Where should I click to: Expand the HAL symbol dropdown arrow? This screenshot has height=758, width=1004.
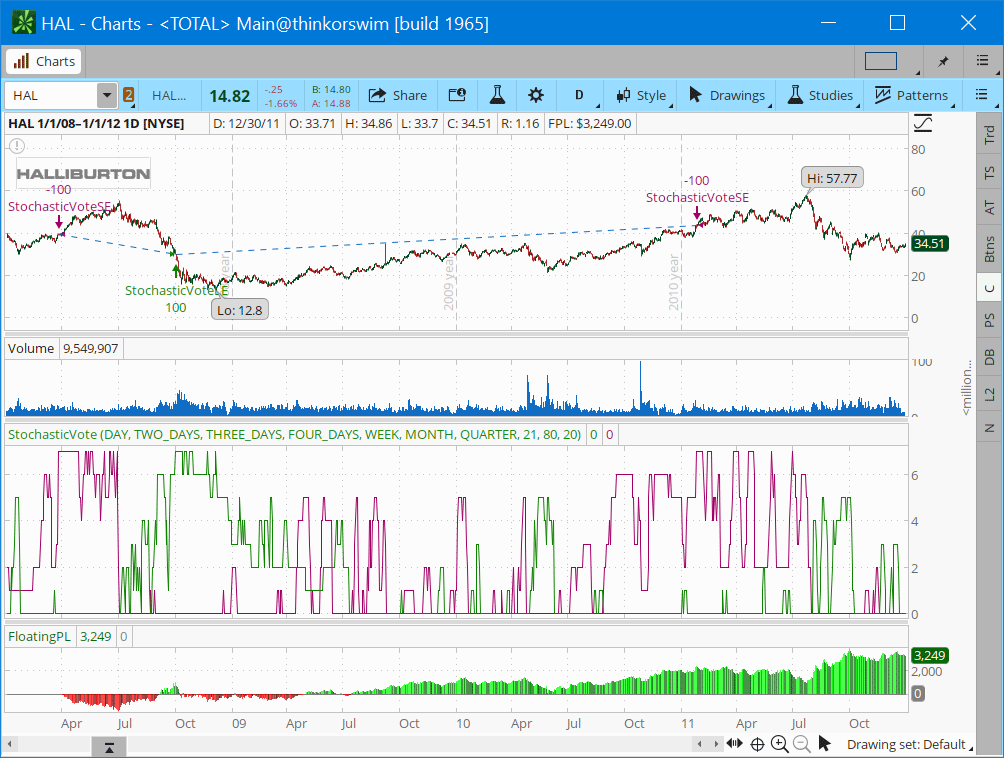107,96
